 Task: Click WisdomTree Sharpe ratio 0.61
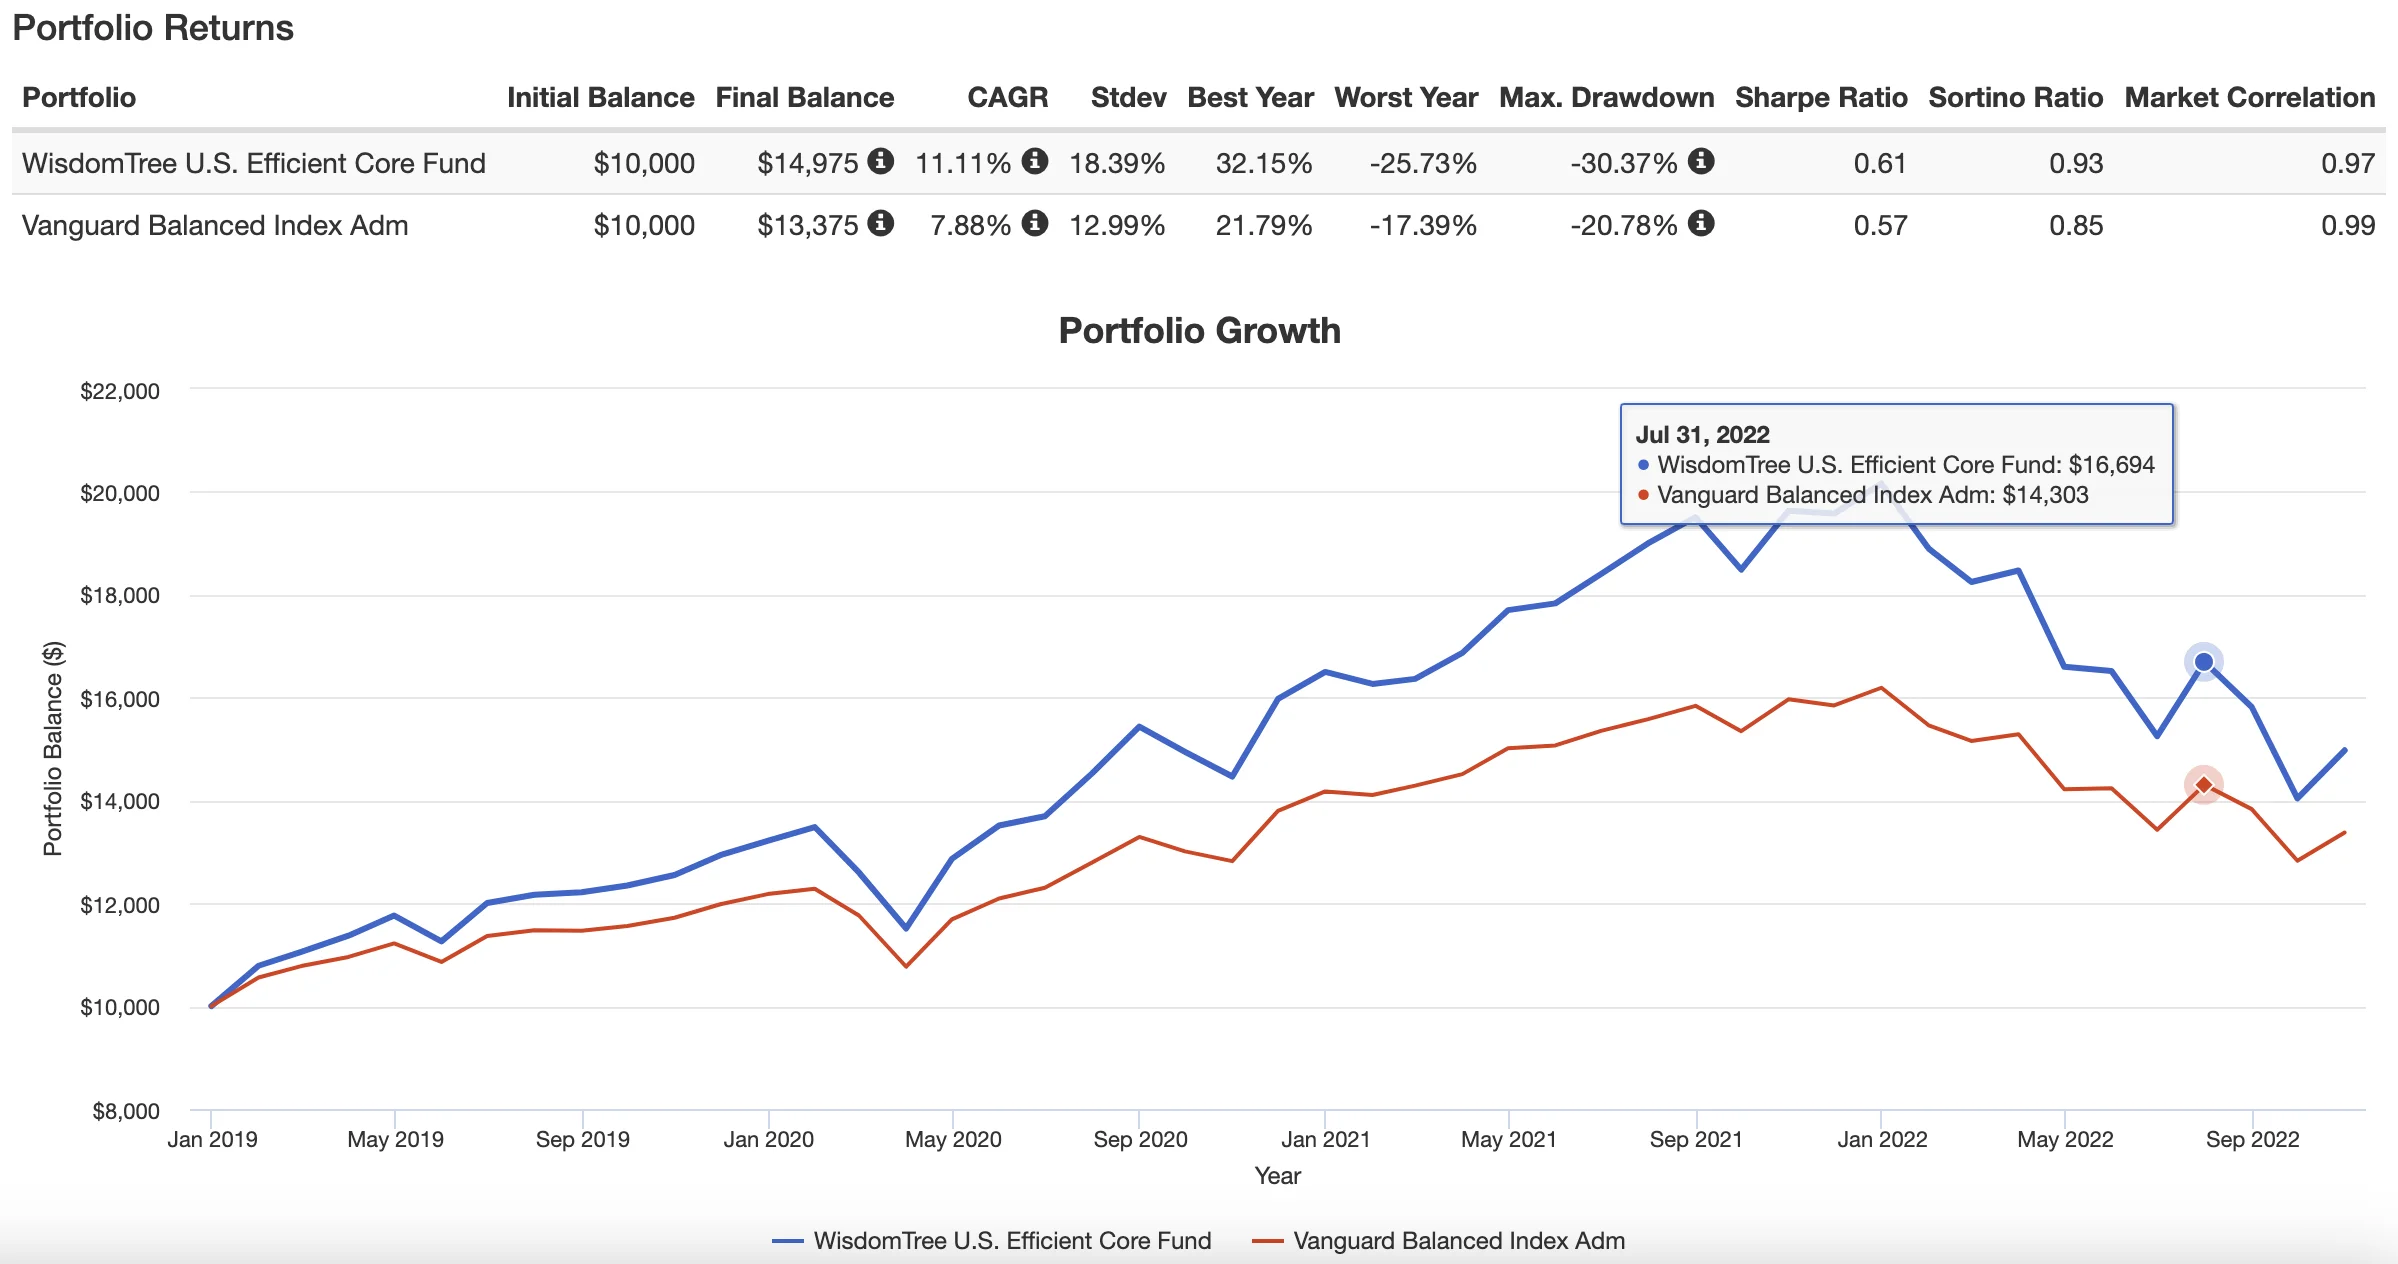tap(1880, 163)
